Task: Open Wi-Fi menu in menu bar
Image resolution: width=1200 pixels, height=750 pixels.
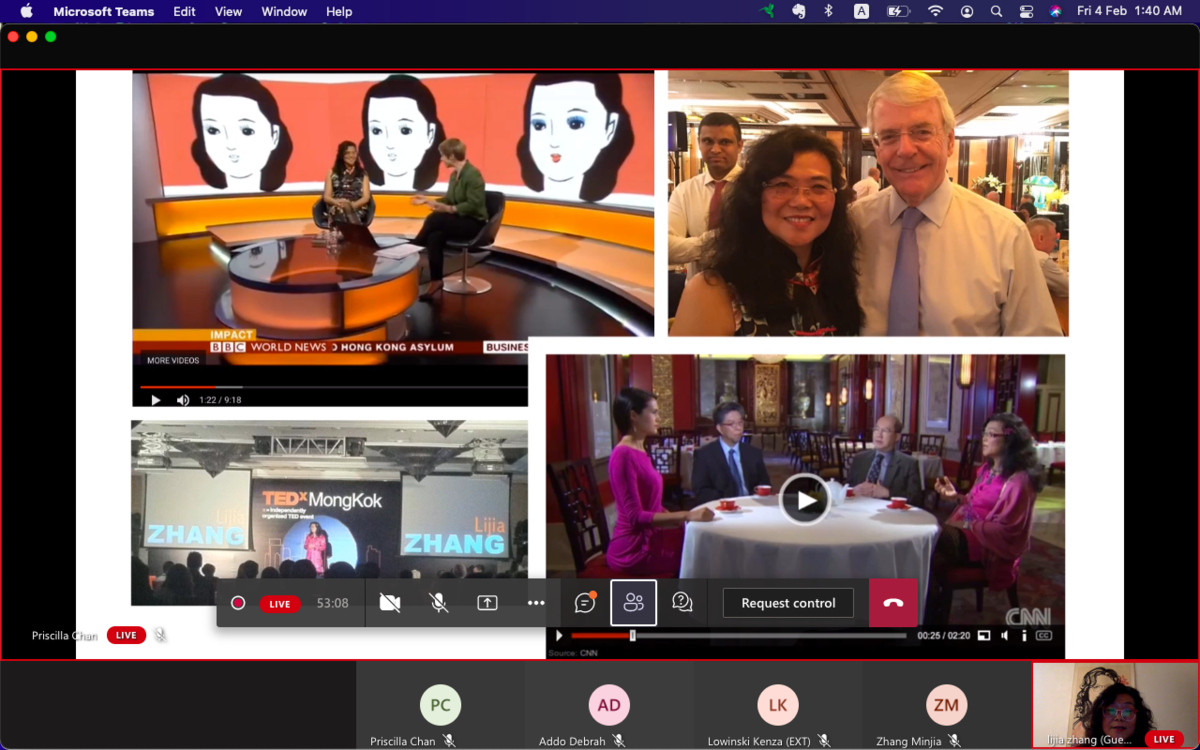Action: [935, 11]
